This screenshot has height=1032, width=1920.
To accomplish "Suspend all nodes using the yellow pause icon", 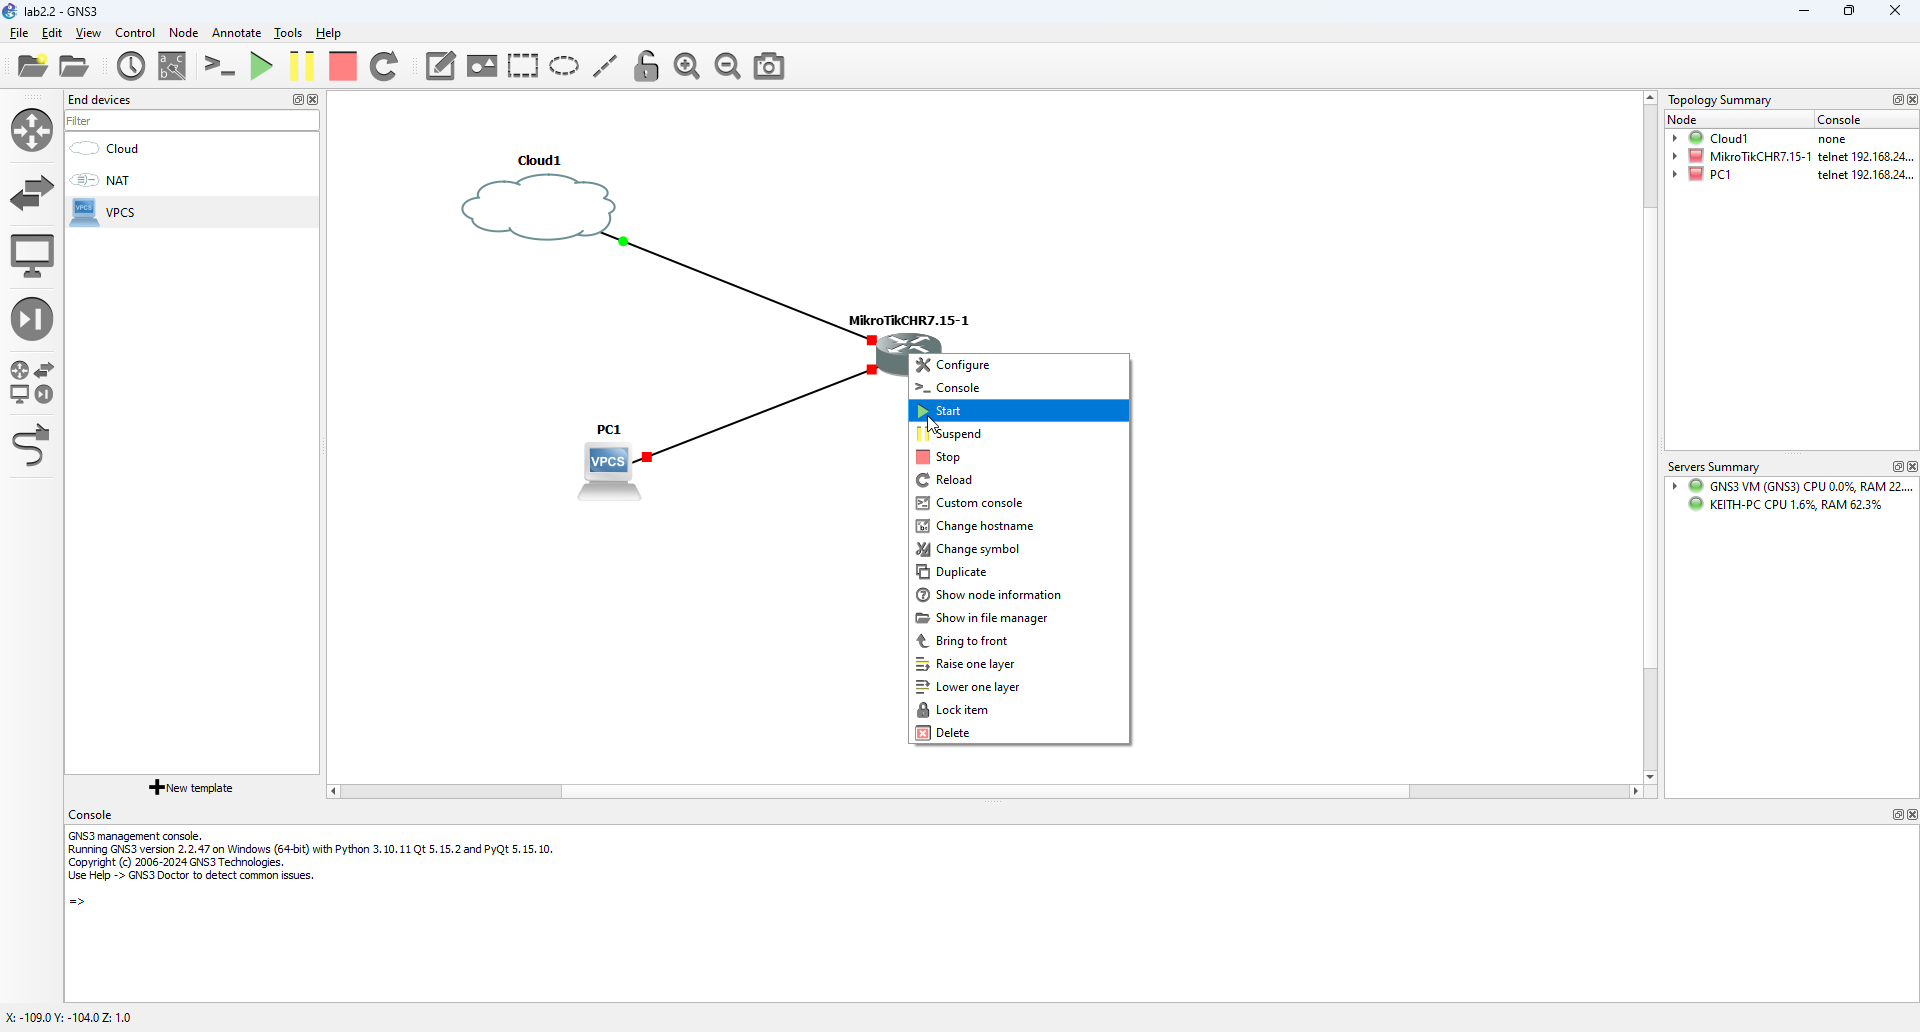I will [x=301, y=66].
